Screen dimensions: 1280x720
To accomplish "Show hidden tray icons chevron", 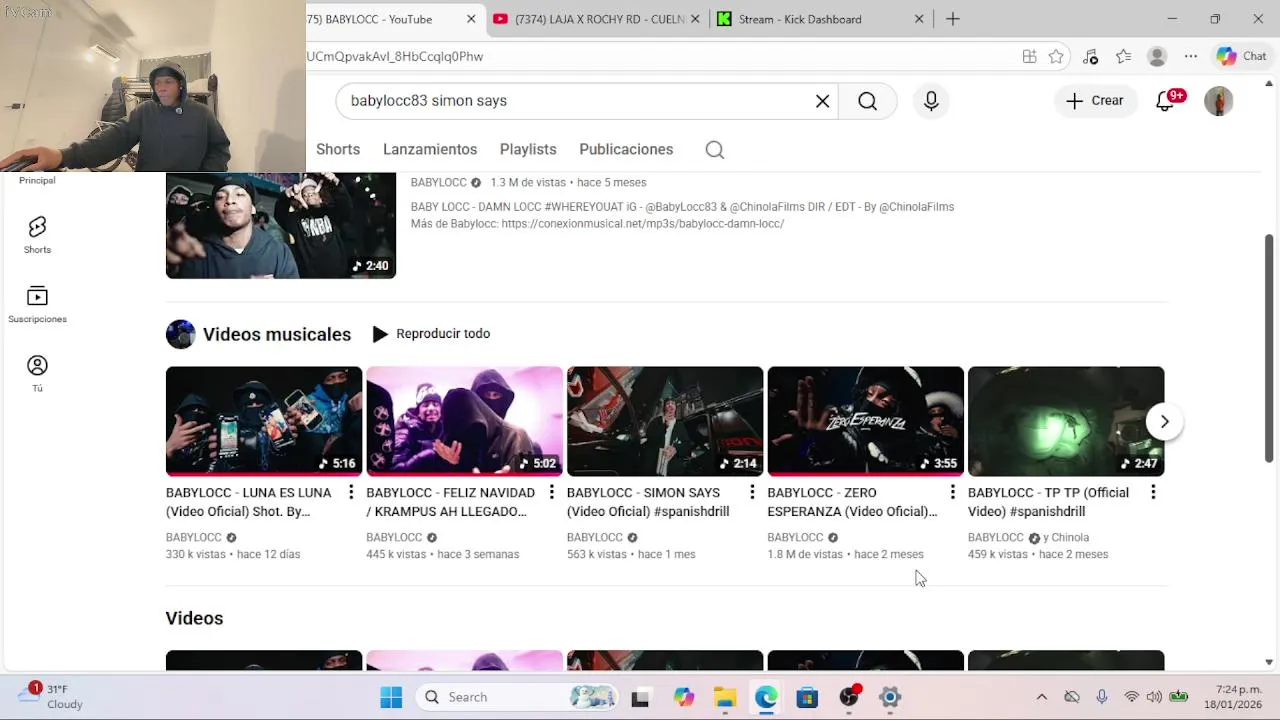I will pos(1041,697).
